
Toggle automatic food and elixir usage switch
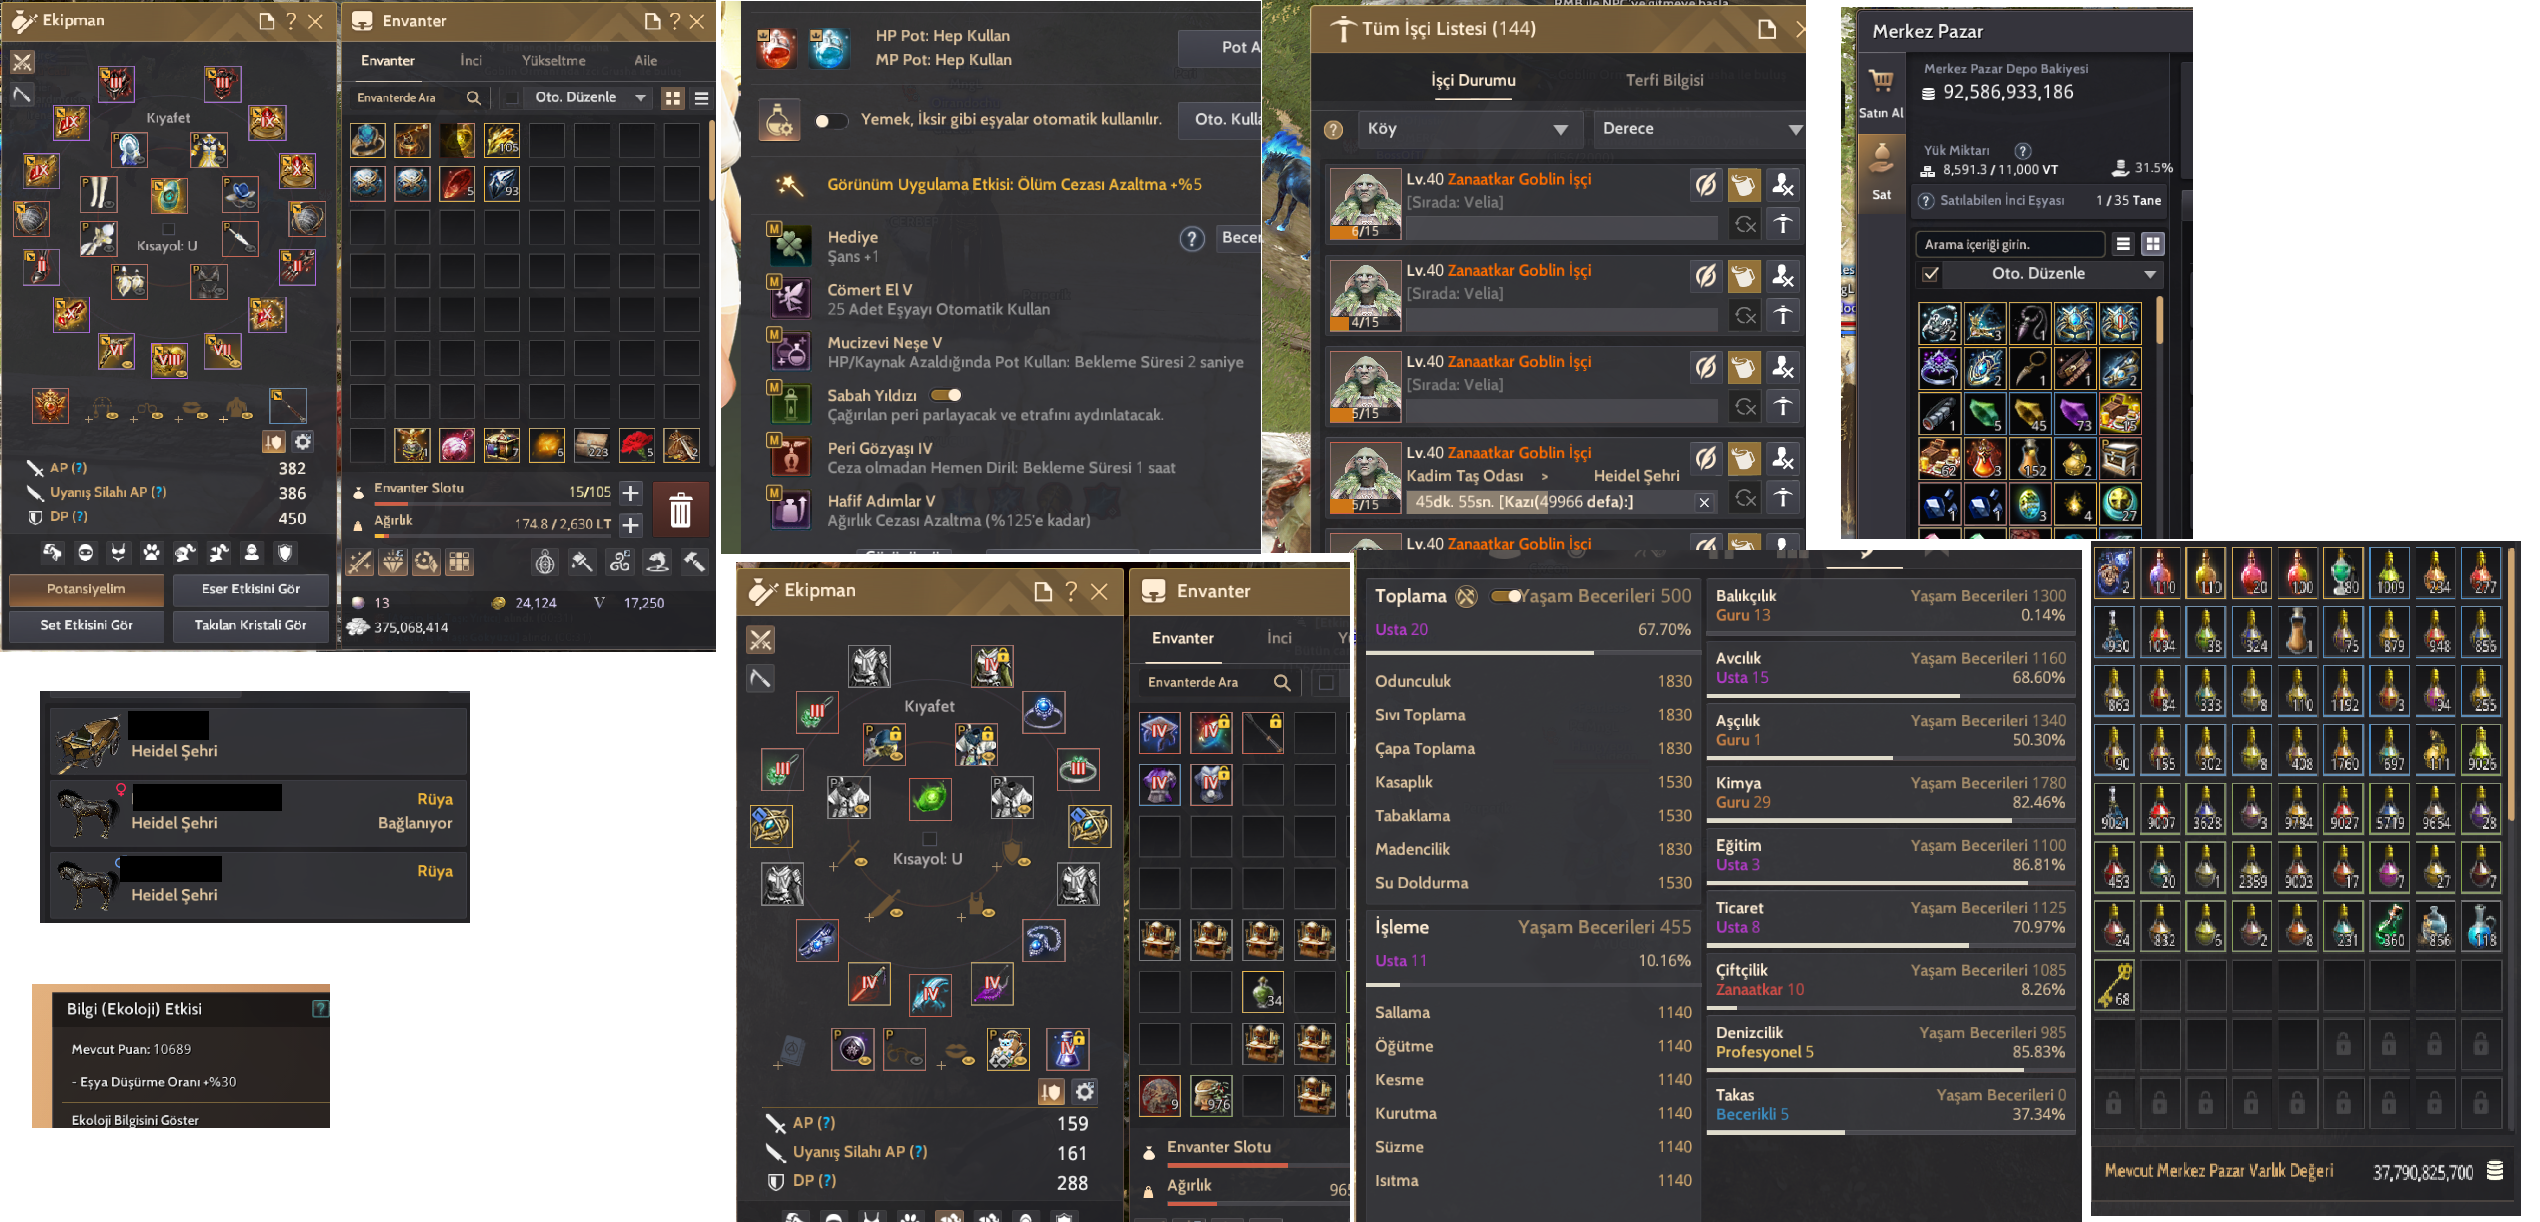831,121
